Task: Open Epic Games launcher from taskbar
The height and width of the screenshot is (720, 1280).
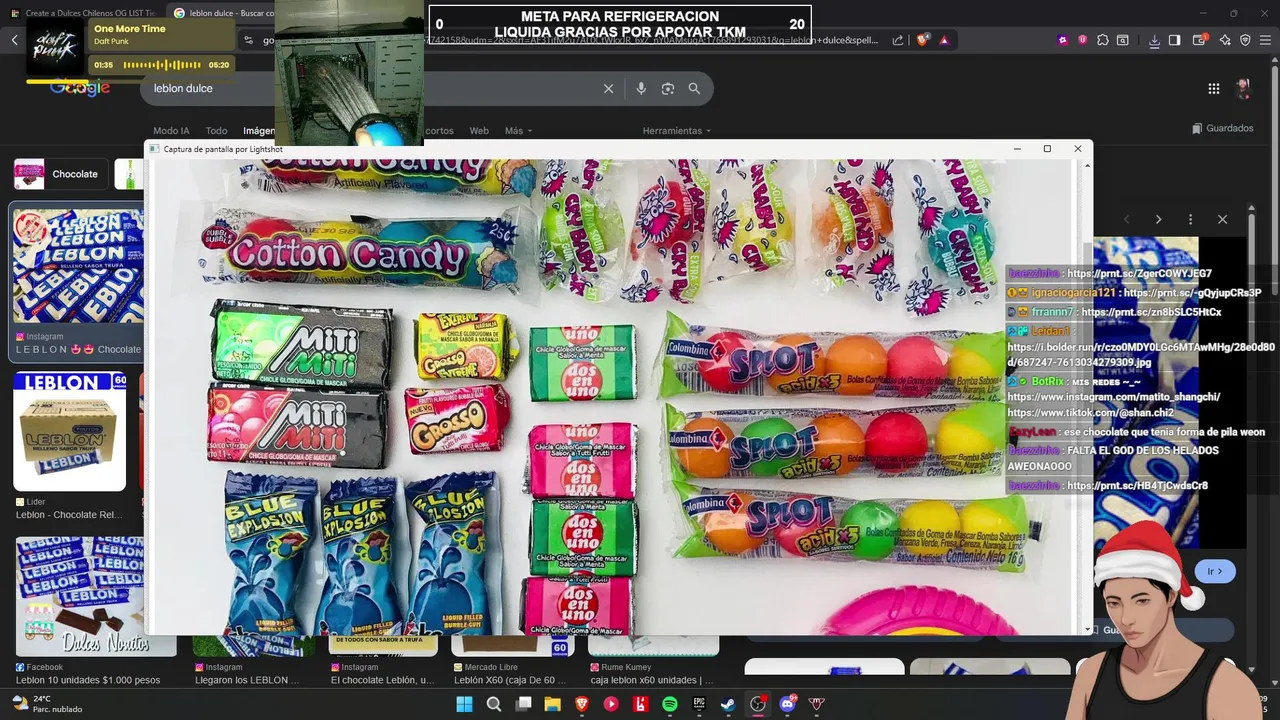Action: click(699, 704)
